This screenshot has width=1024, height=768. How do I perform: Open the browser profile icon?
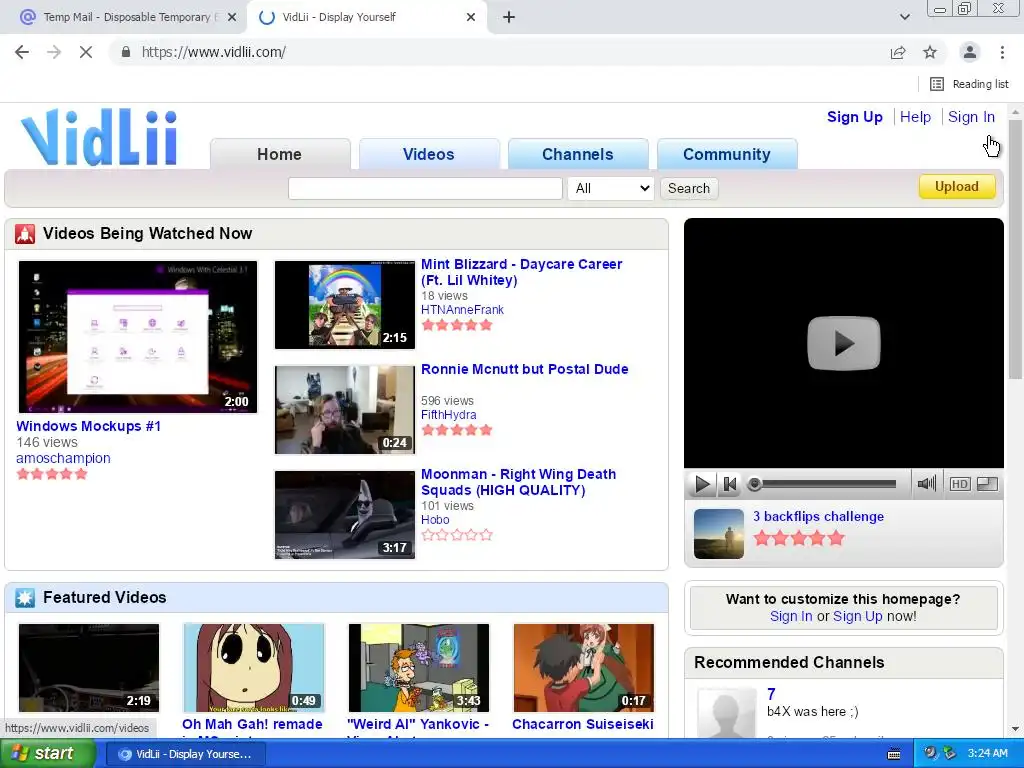tap(970, 52)
